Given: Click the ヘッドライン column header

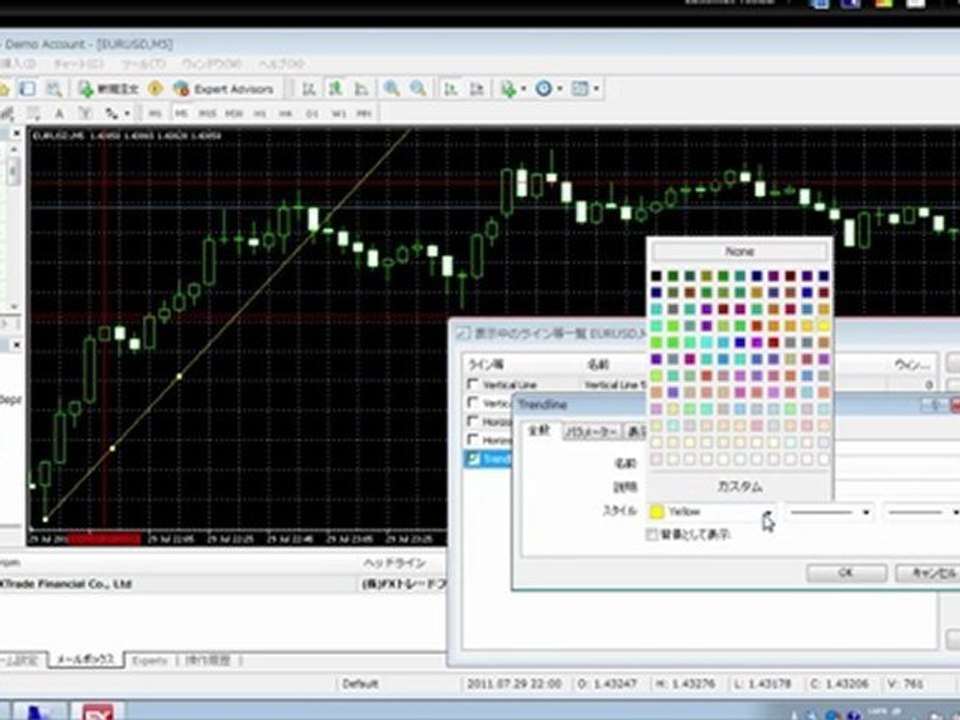Looking at the screenshot, I should tap(394, 563).
